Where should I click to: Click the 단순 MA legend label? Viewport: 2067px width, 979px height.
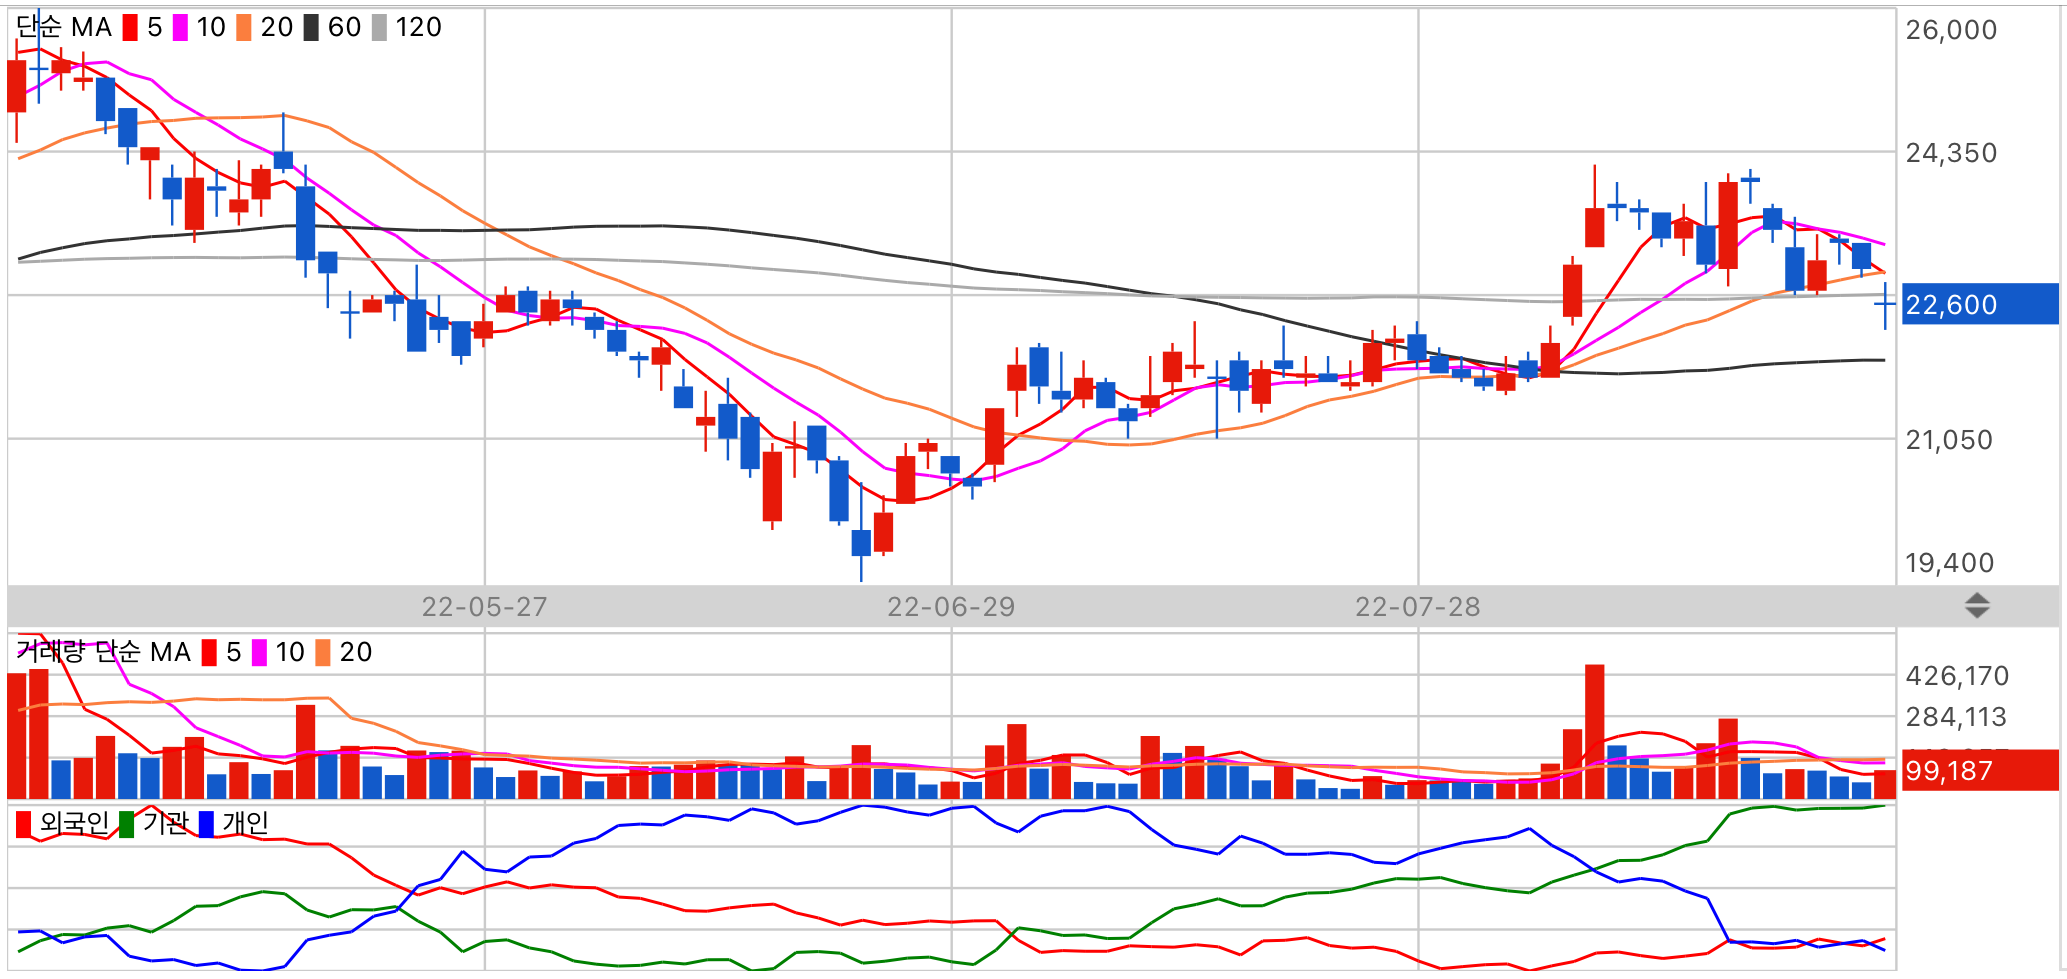pos(64,27)
